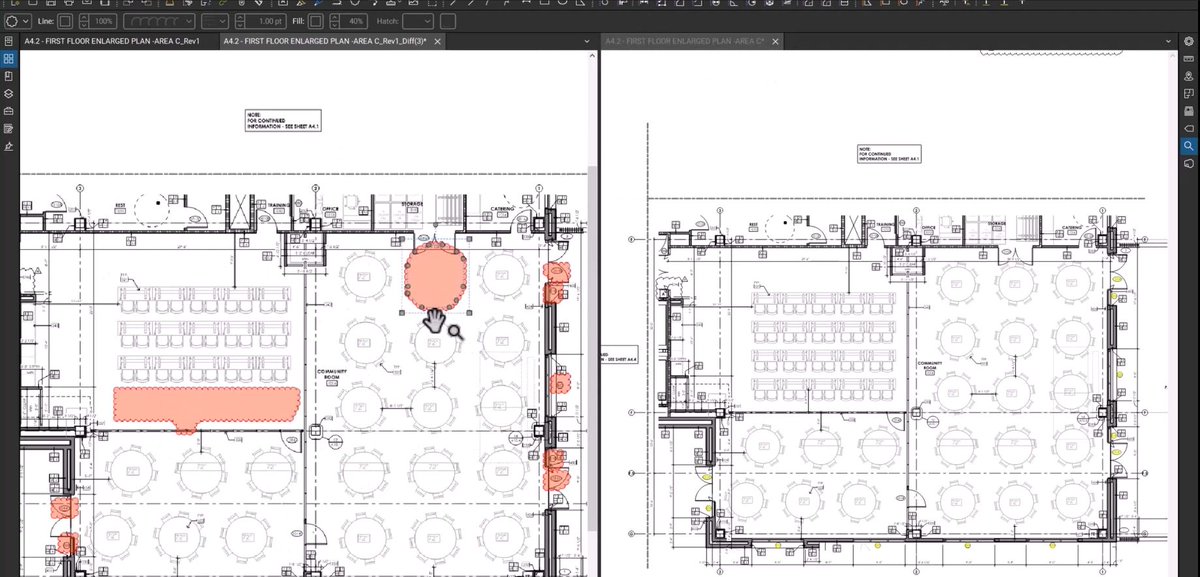Open the Thumbnails panel in left sidebar

point(7,58)
